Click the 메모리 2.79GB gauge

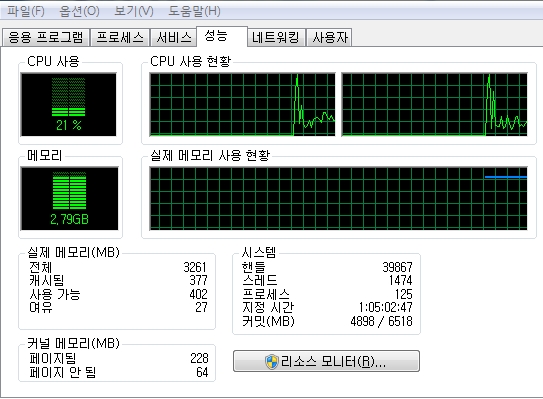coord(70,198)
